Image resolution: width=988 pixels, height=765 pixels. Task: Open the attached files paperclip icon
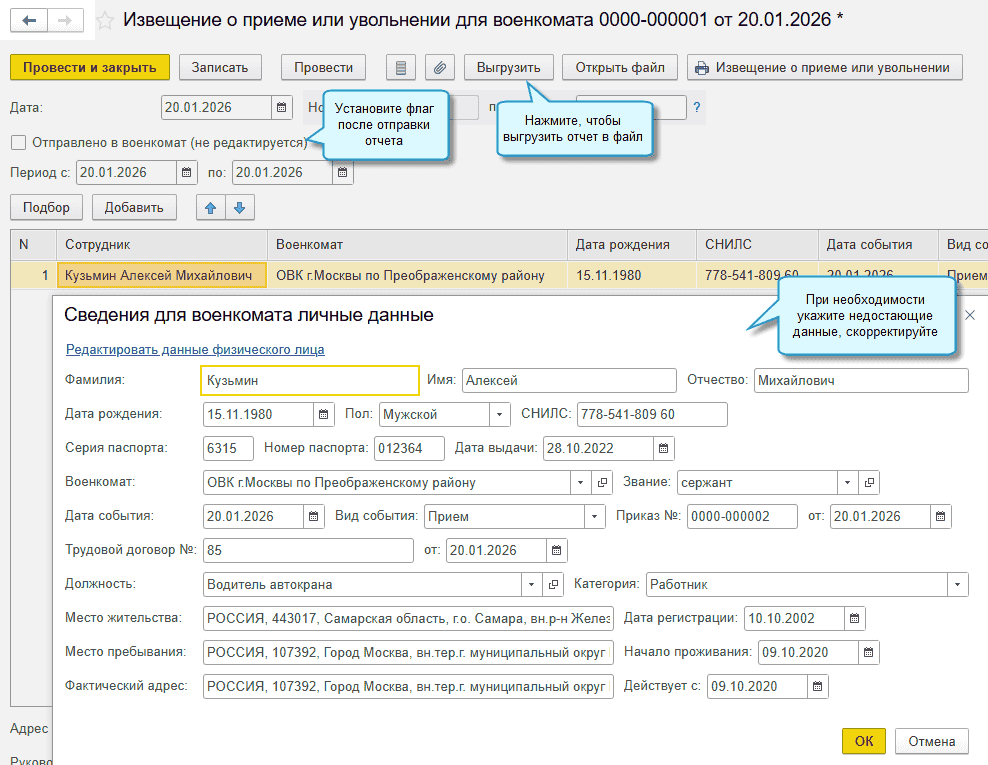pos(440,67)
